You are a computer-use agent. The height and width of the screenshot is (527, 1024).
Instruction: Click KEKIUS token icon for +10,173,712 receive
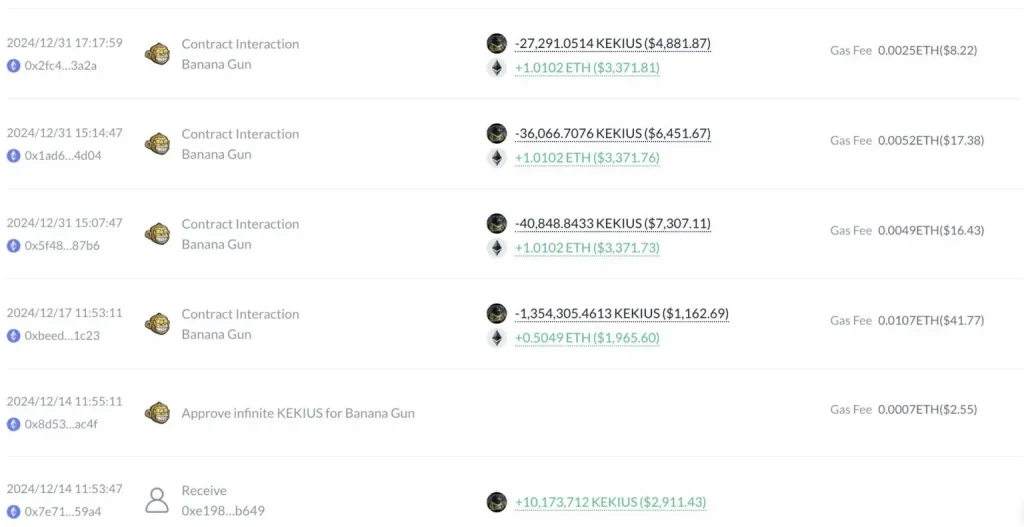click(x=497, y=502)
